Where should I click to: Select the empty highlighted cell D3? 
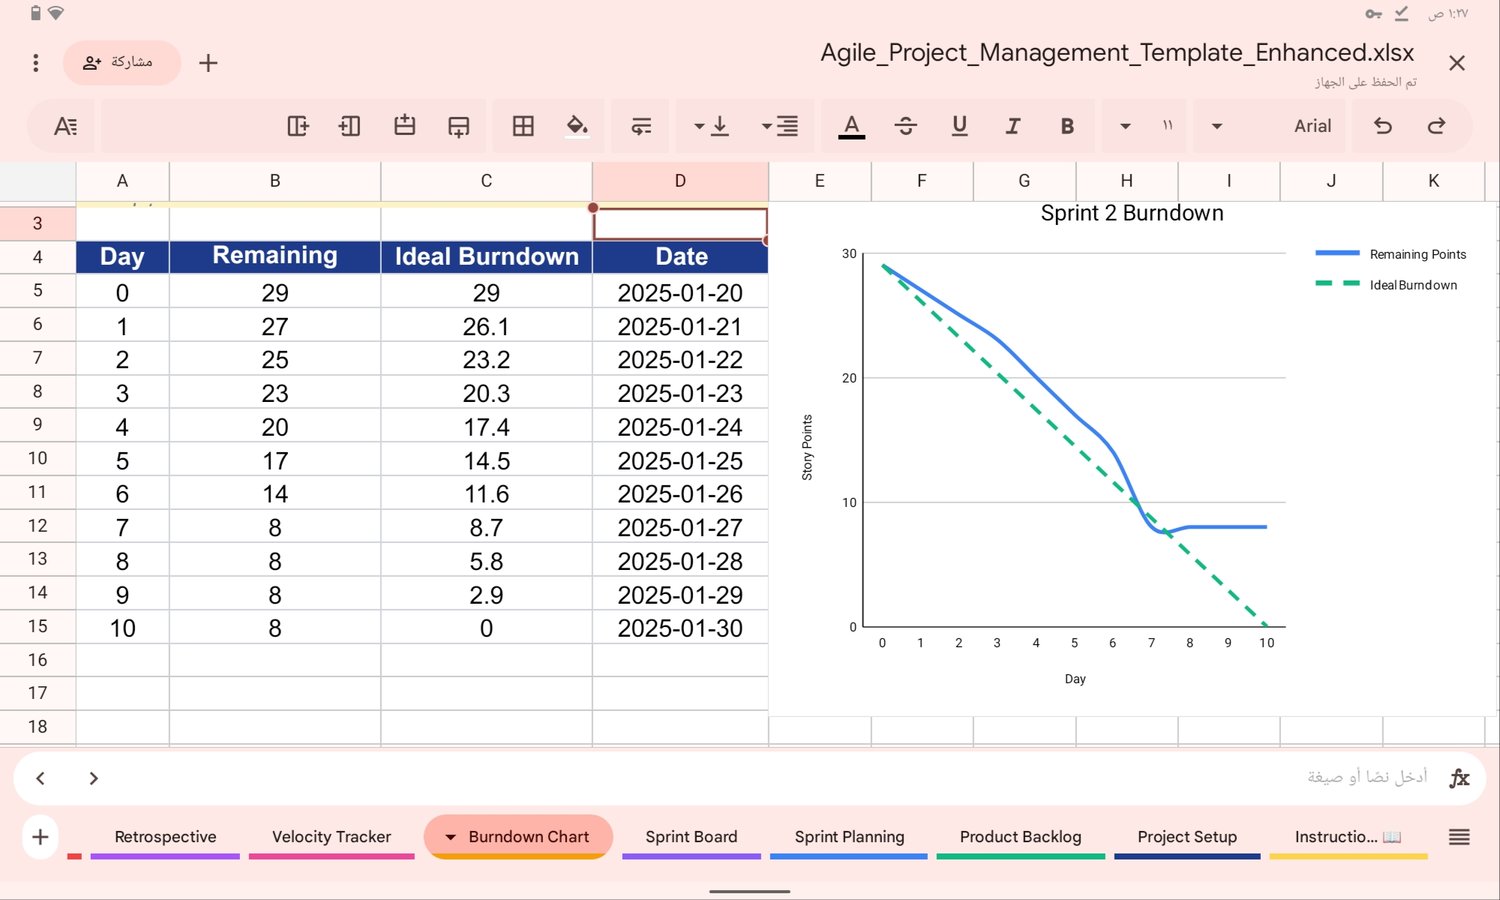pyautogui.click(x=680, y=224)
